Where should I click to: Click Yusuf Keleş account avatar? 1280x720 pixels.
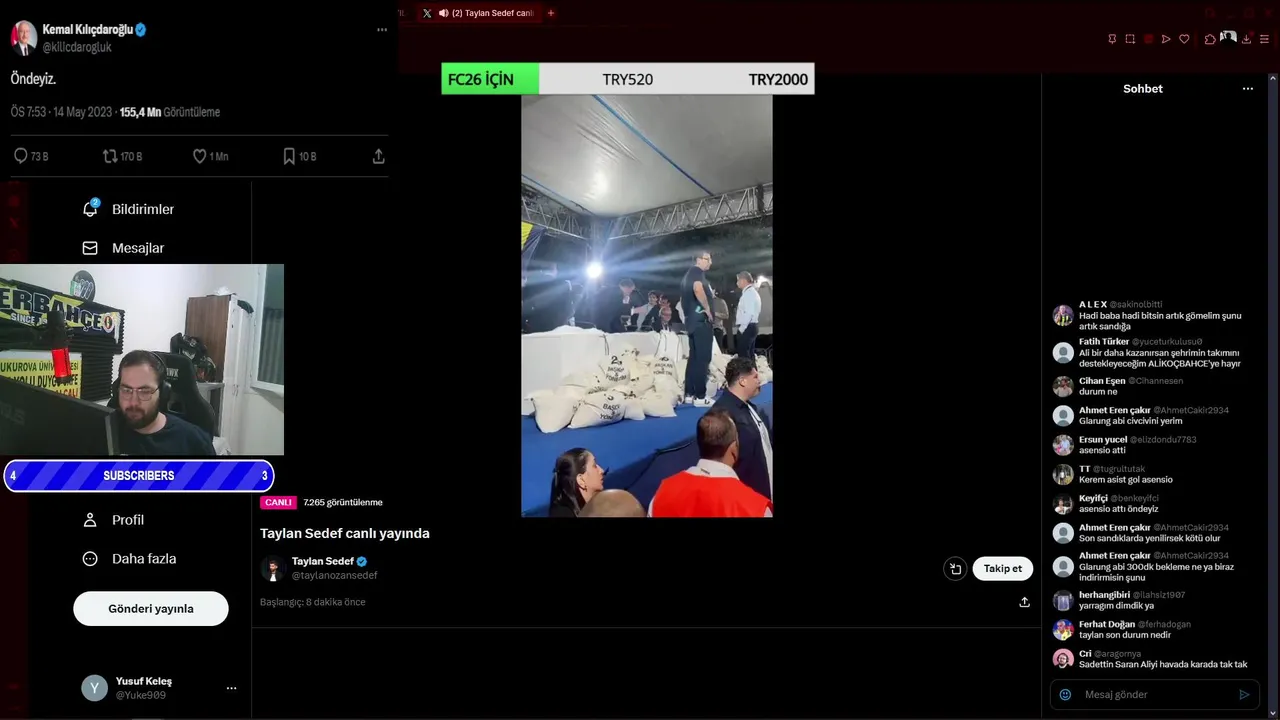94,688
